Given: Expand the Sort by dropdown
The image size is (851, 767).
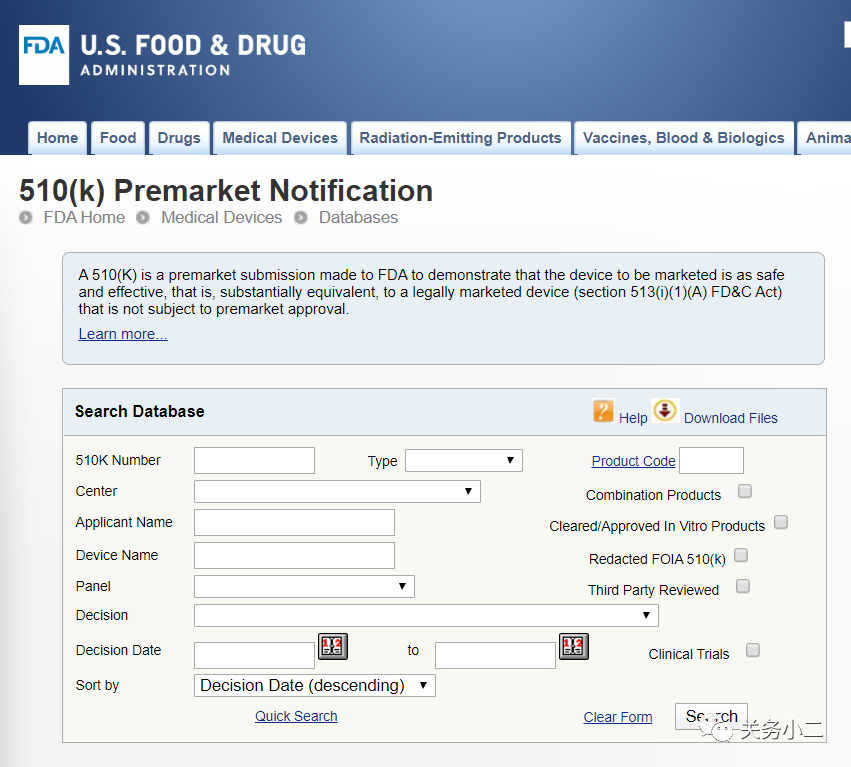Looking at the screenshot, I should click(x=314, y=685).
